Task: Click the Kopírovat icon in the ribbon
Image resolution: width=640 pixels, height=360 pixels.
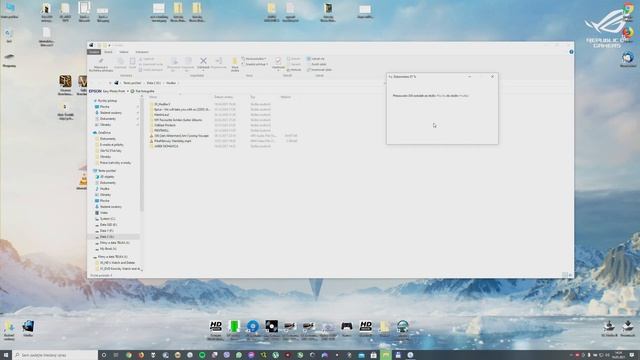Action: click(x=120, y=61)
